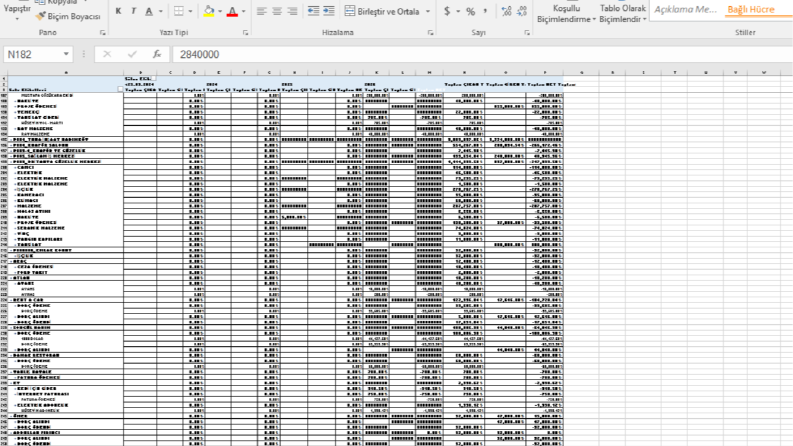The width and height of the screenshot is (793, 446).
Task: Open Satır Etiketleri filter dropdown
Action: coord(120,90)
